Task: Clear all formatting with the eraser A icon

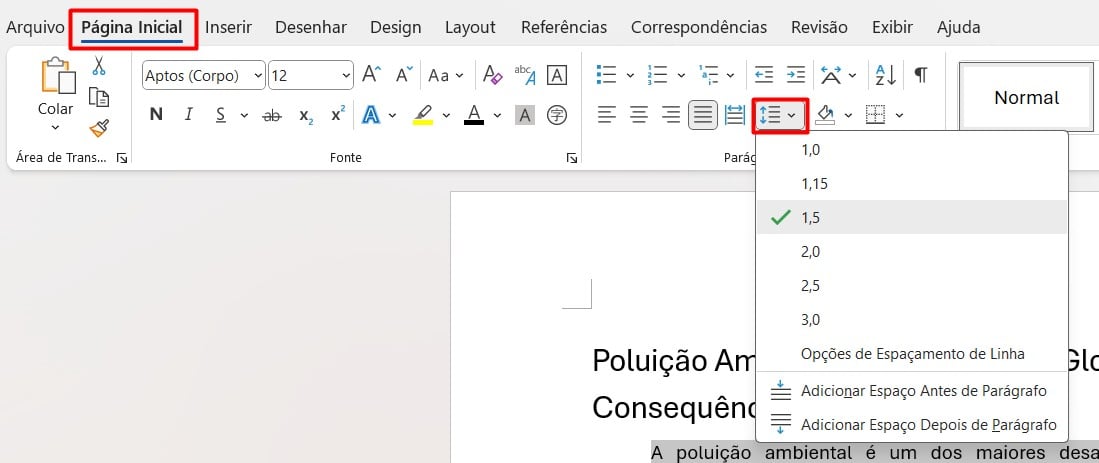Action: (493, 75)
